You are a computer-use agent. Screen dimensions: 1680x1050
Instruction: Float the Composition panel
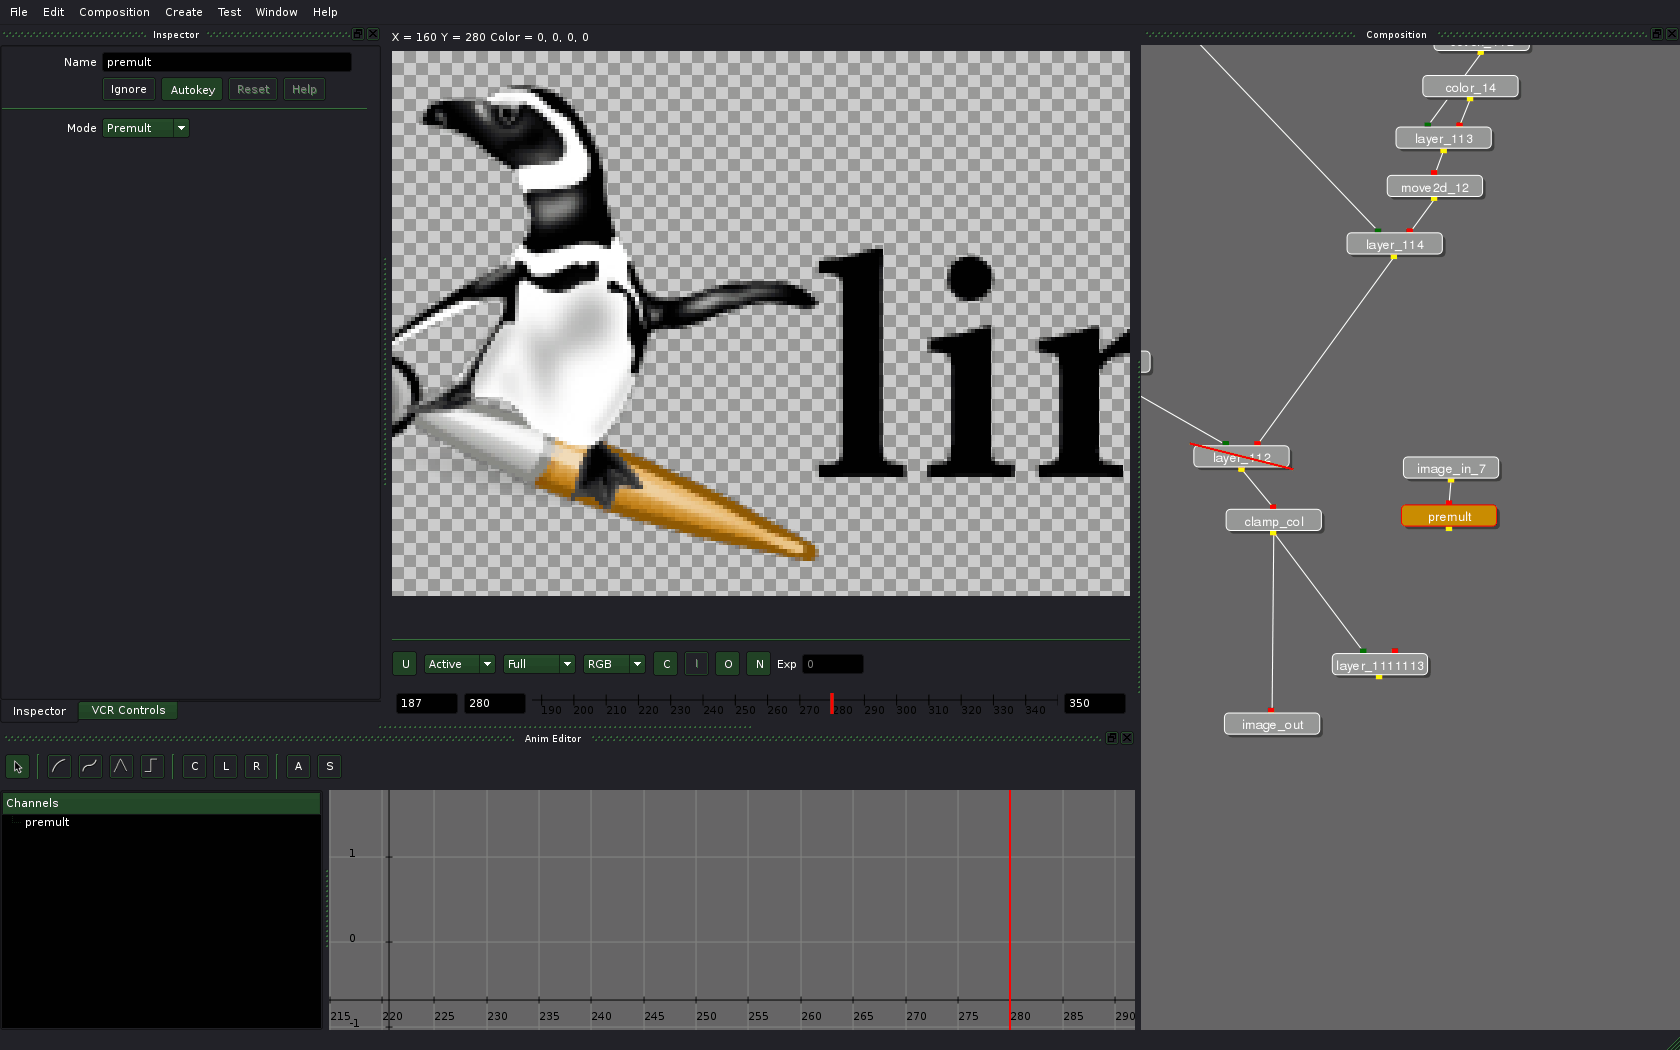click(x=1656, y=34)
